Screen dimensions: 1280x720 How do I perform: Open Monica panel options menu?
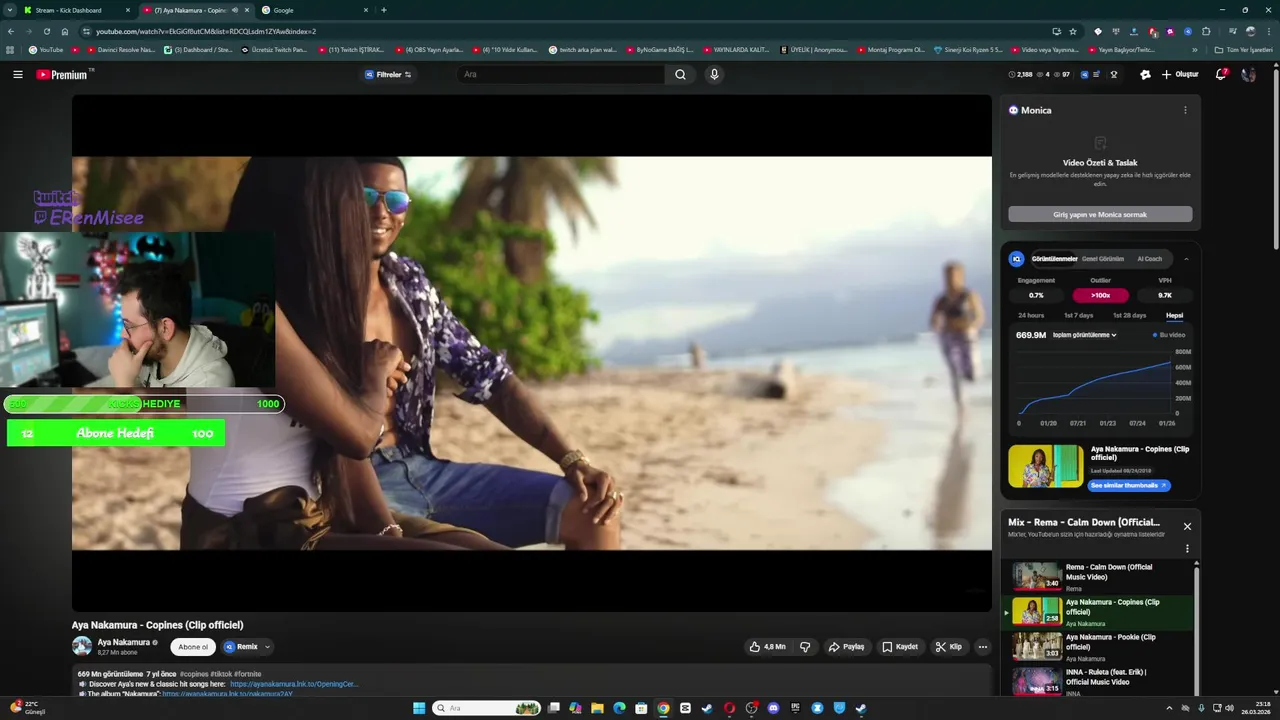[x=1185, y=110]
